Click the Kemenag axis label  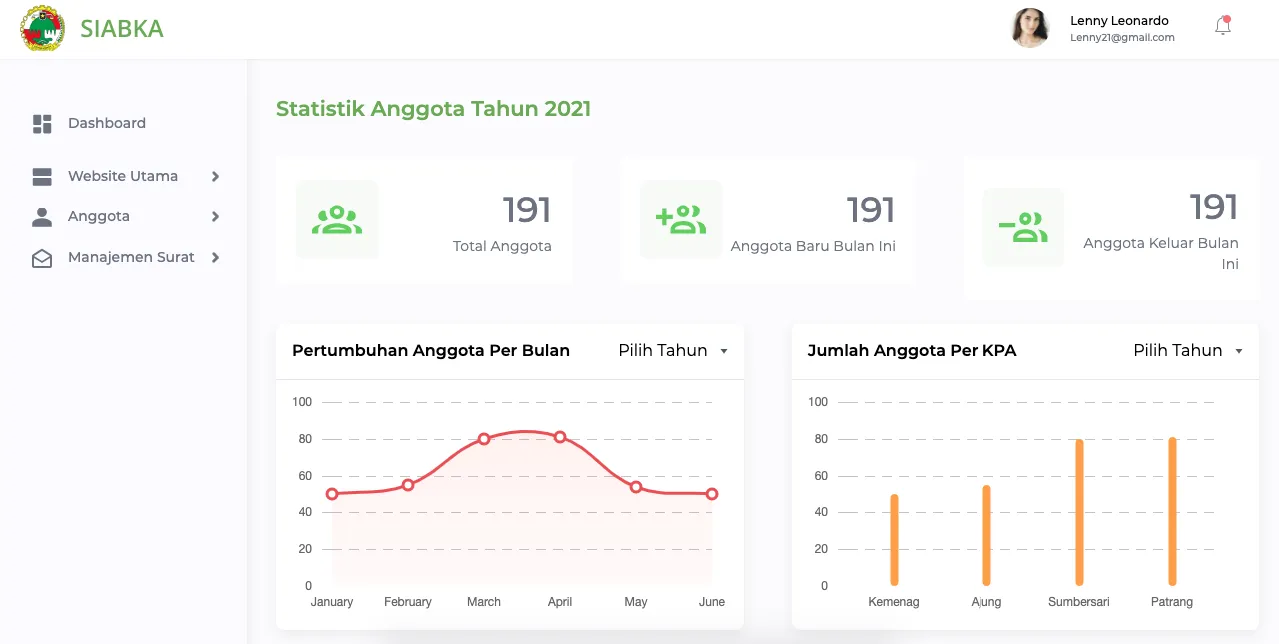point(894,602)
